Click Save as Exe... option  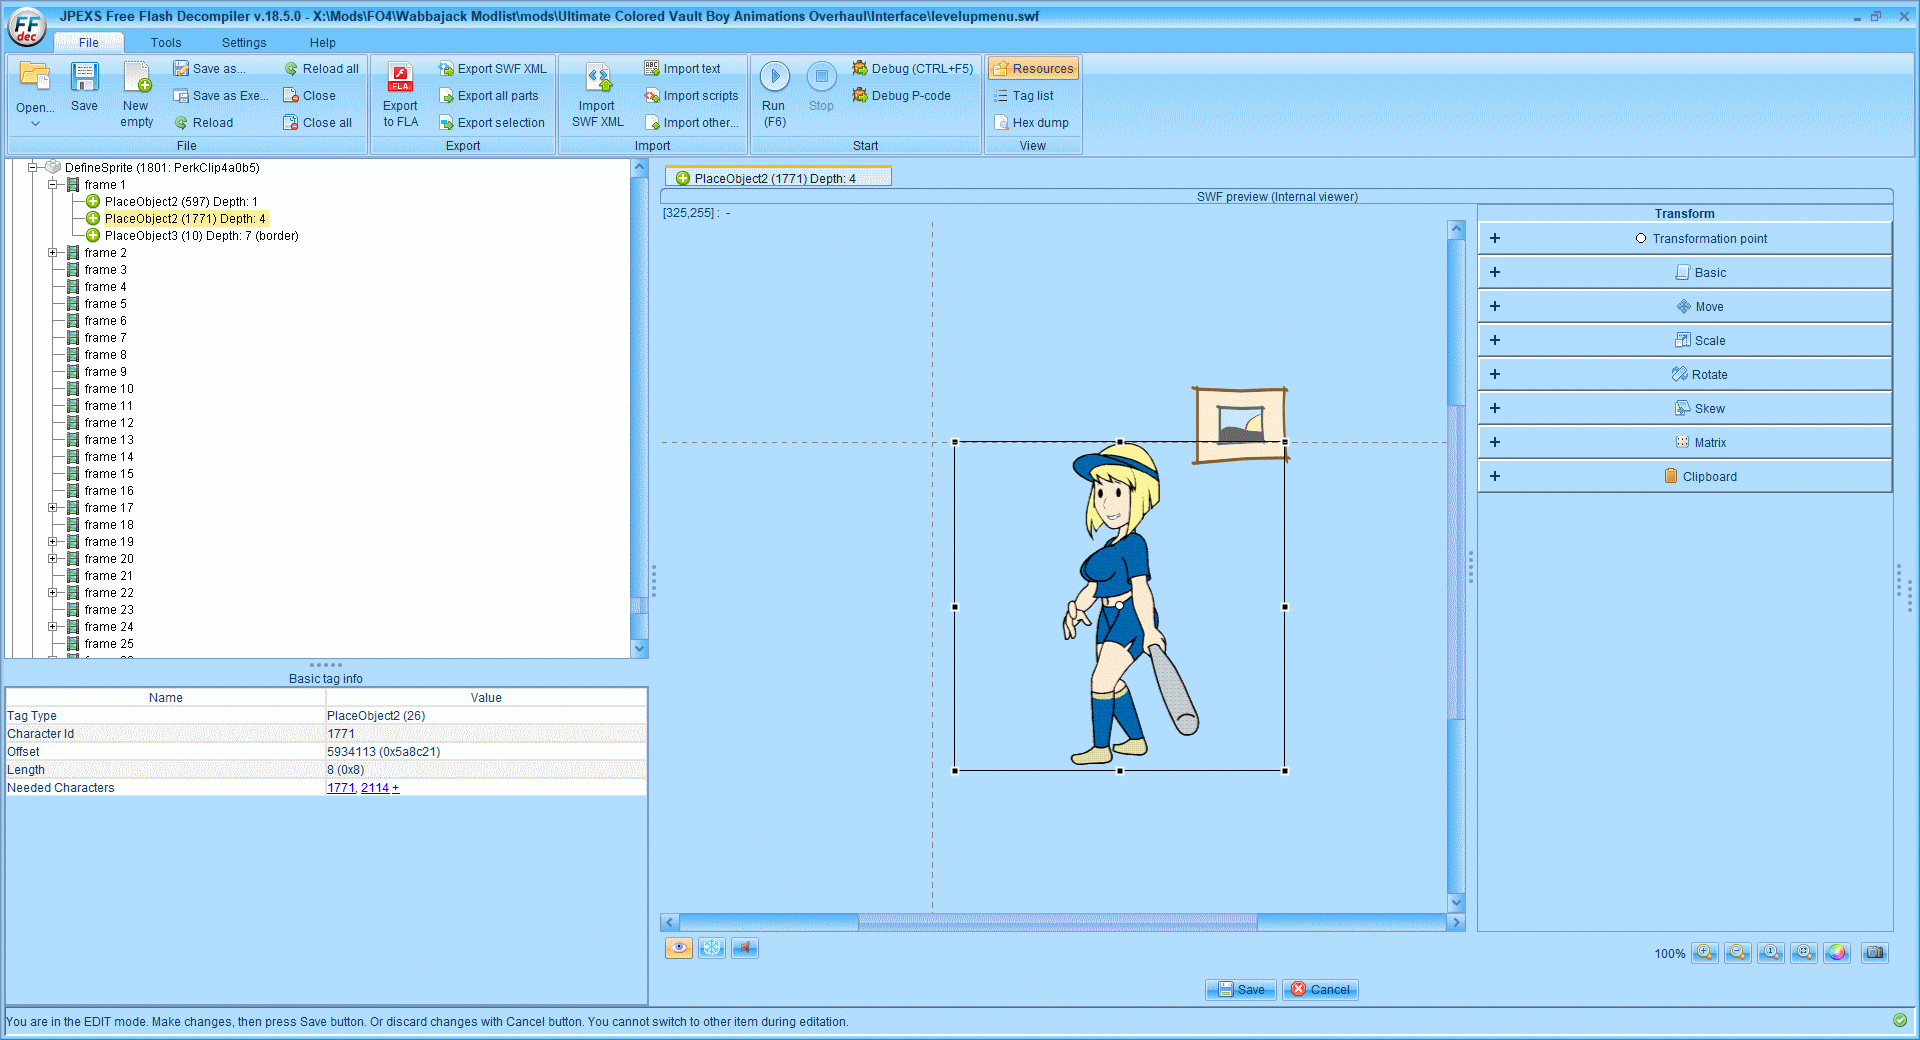221,96
